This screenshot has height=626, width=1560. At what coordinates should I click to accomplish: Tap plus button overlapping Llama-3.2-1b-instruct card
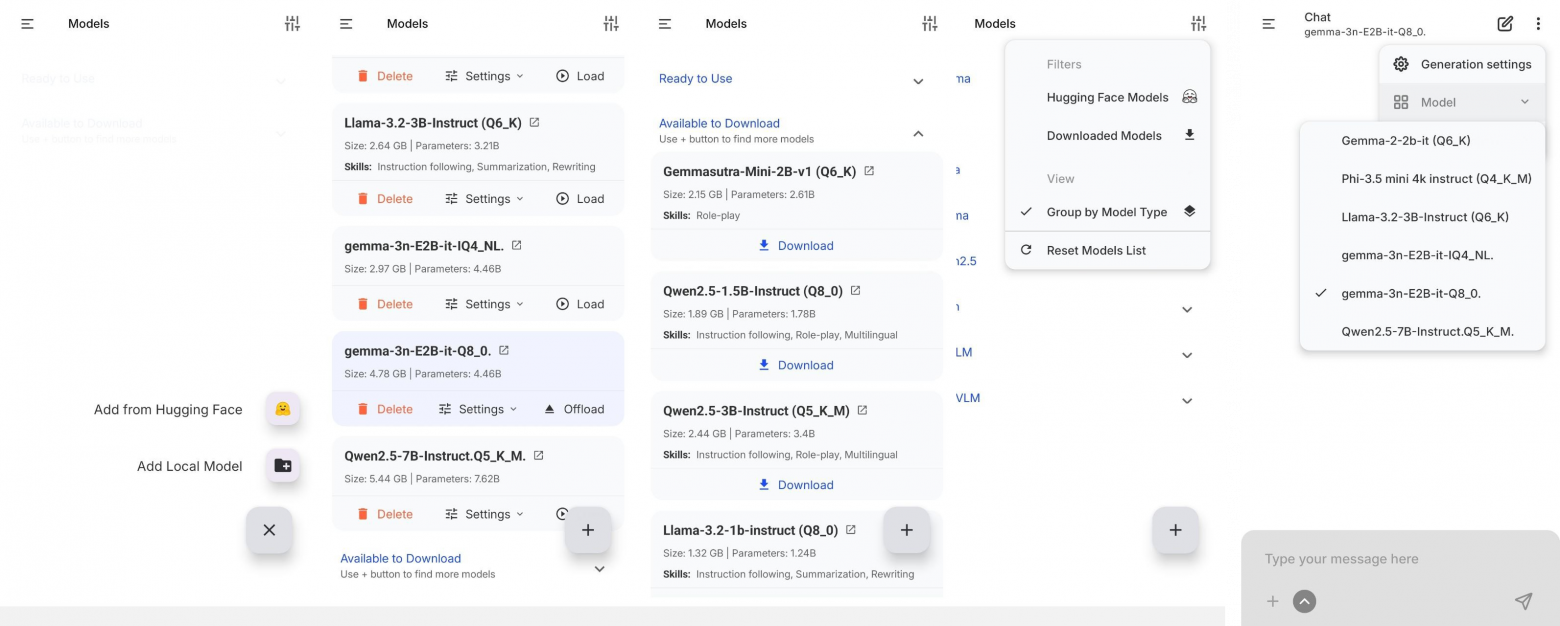pos(907,530)
